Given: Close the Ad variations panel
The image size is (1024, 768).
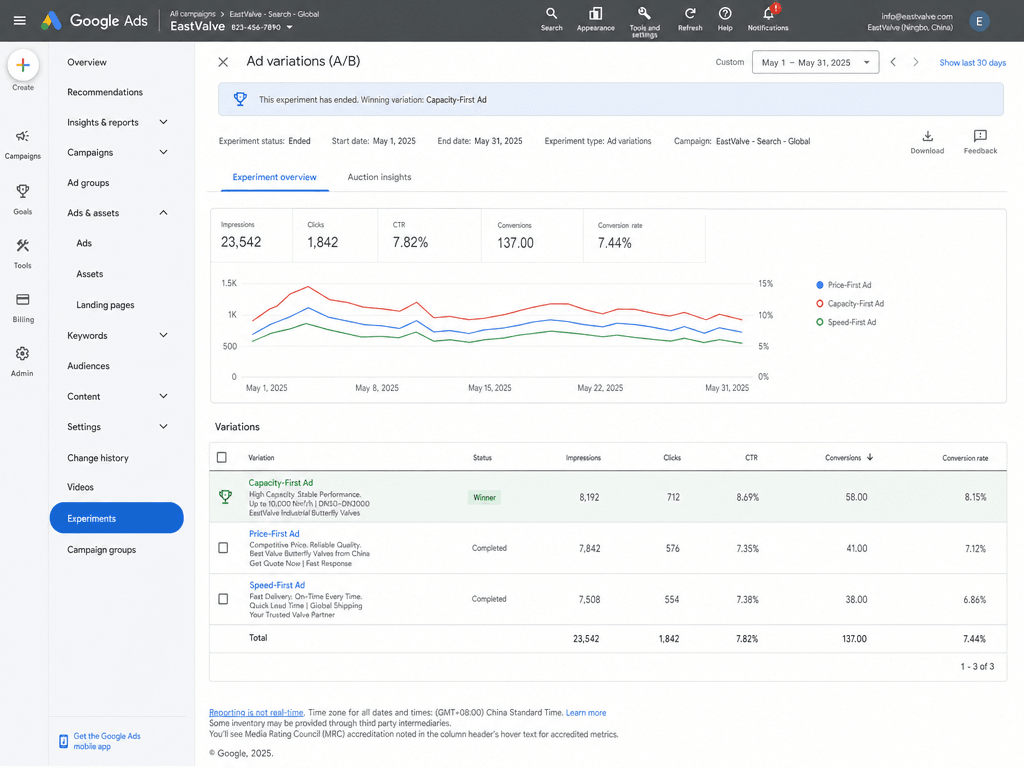Looking at the screenshot, I should (x=223, y=62).
